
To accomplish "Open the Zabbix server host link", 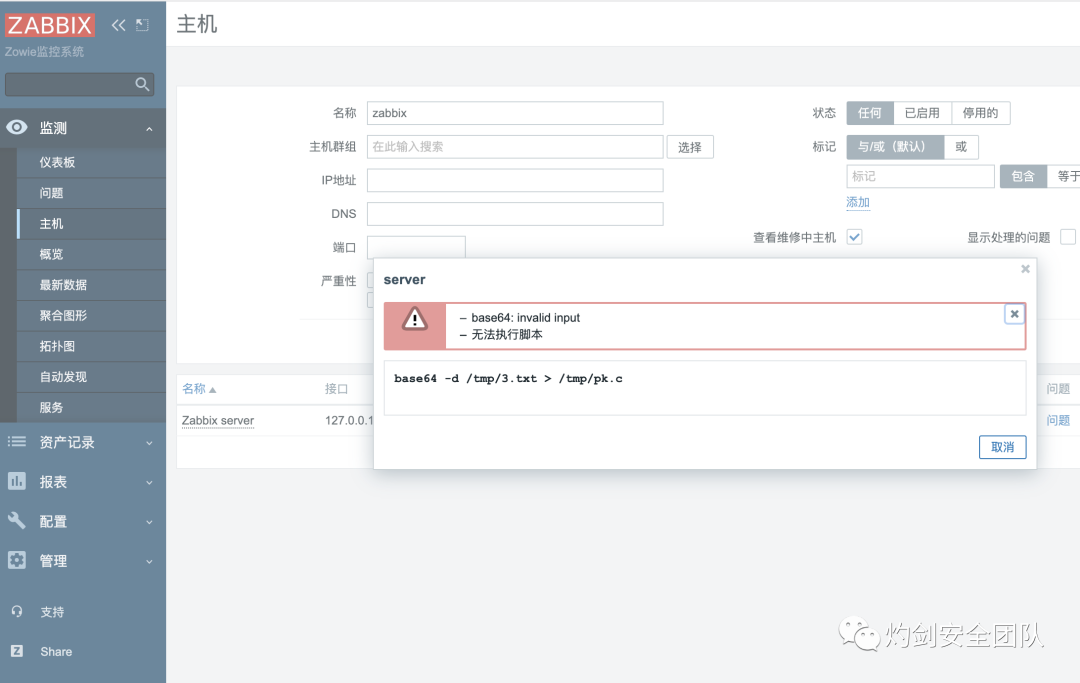I will [x=218, y=421].
